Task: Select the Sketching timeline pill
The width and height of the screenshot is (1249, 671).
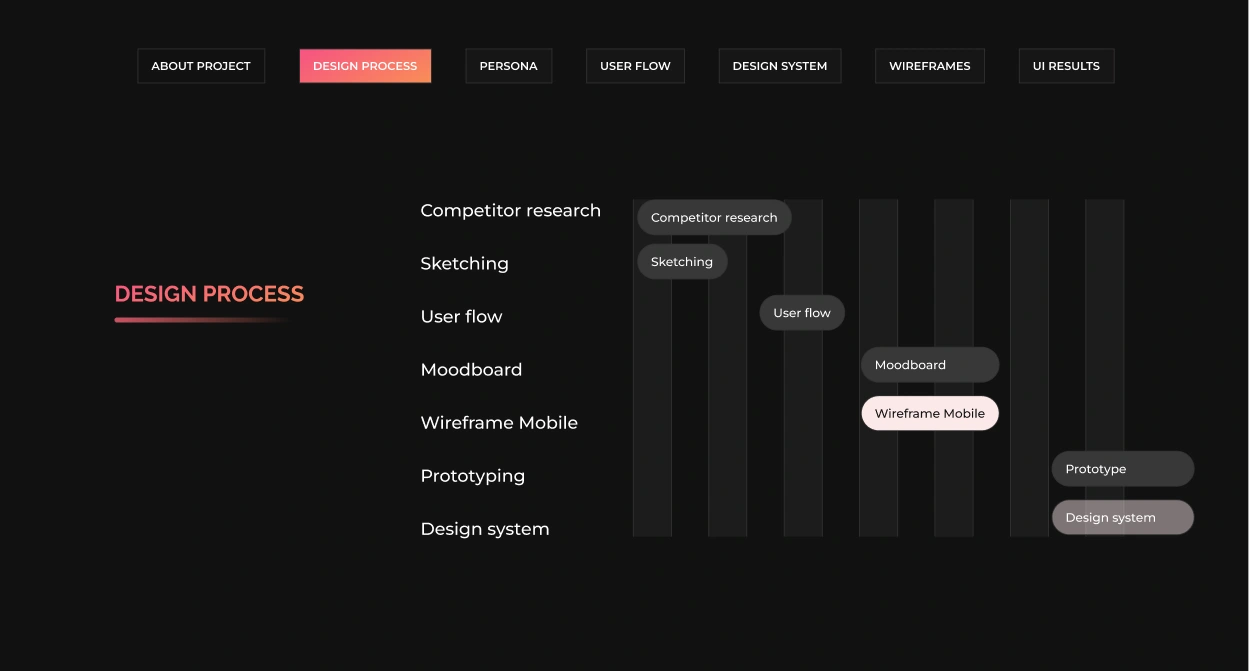Action: (x=682, y=262)
